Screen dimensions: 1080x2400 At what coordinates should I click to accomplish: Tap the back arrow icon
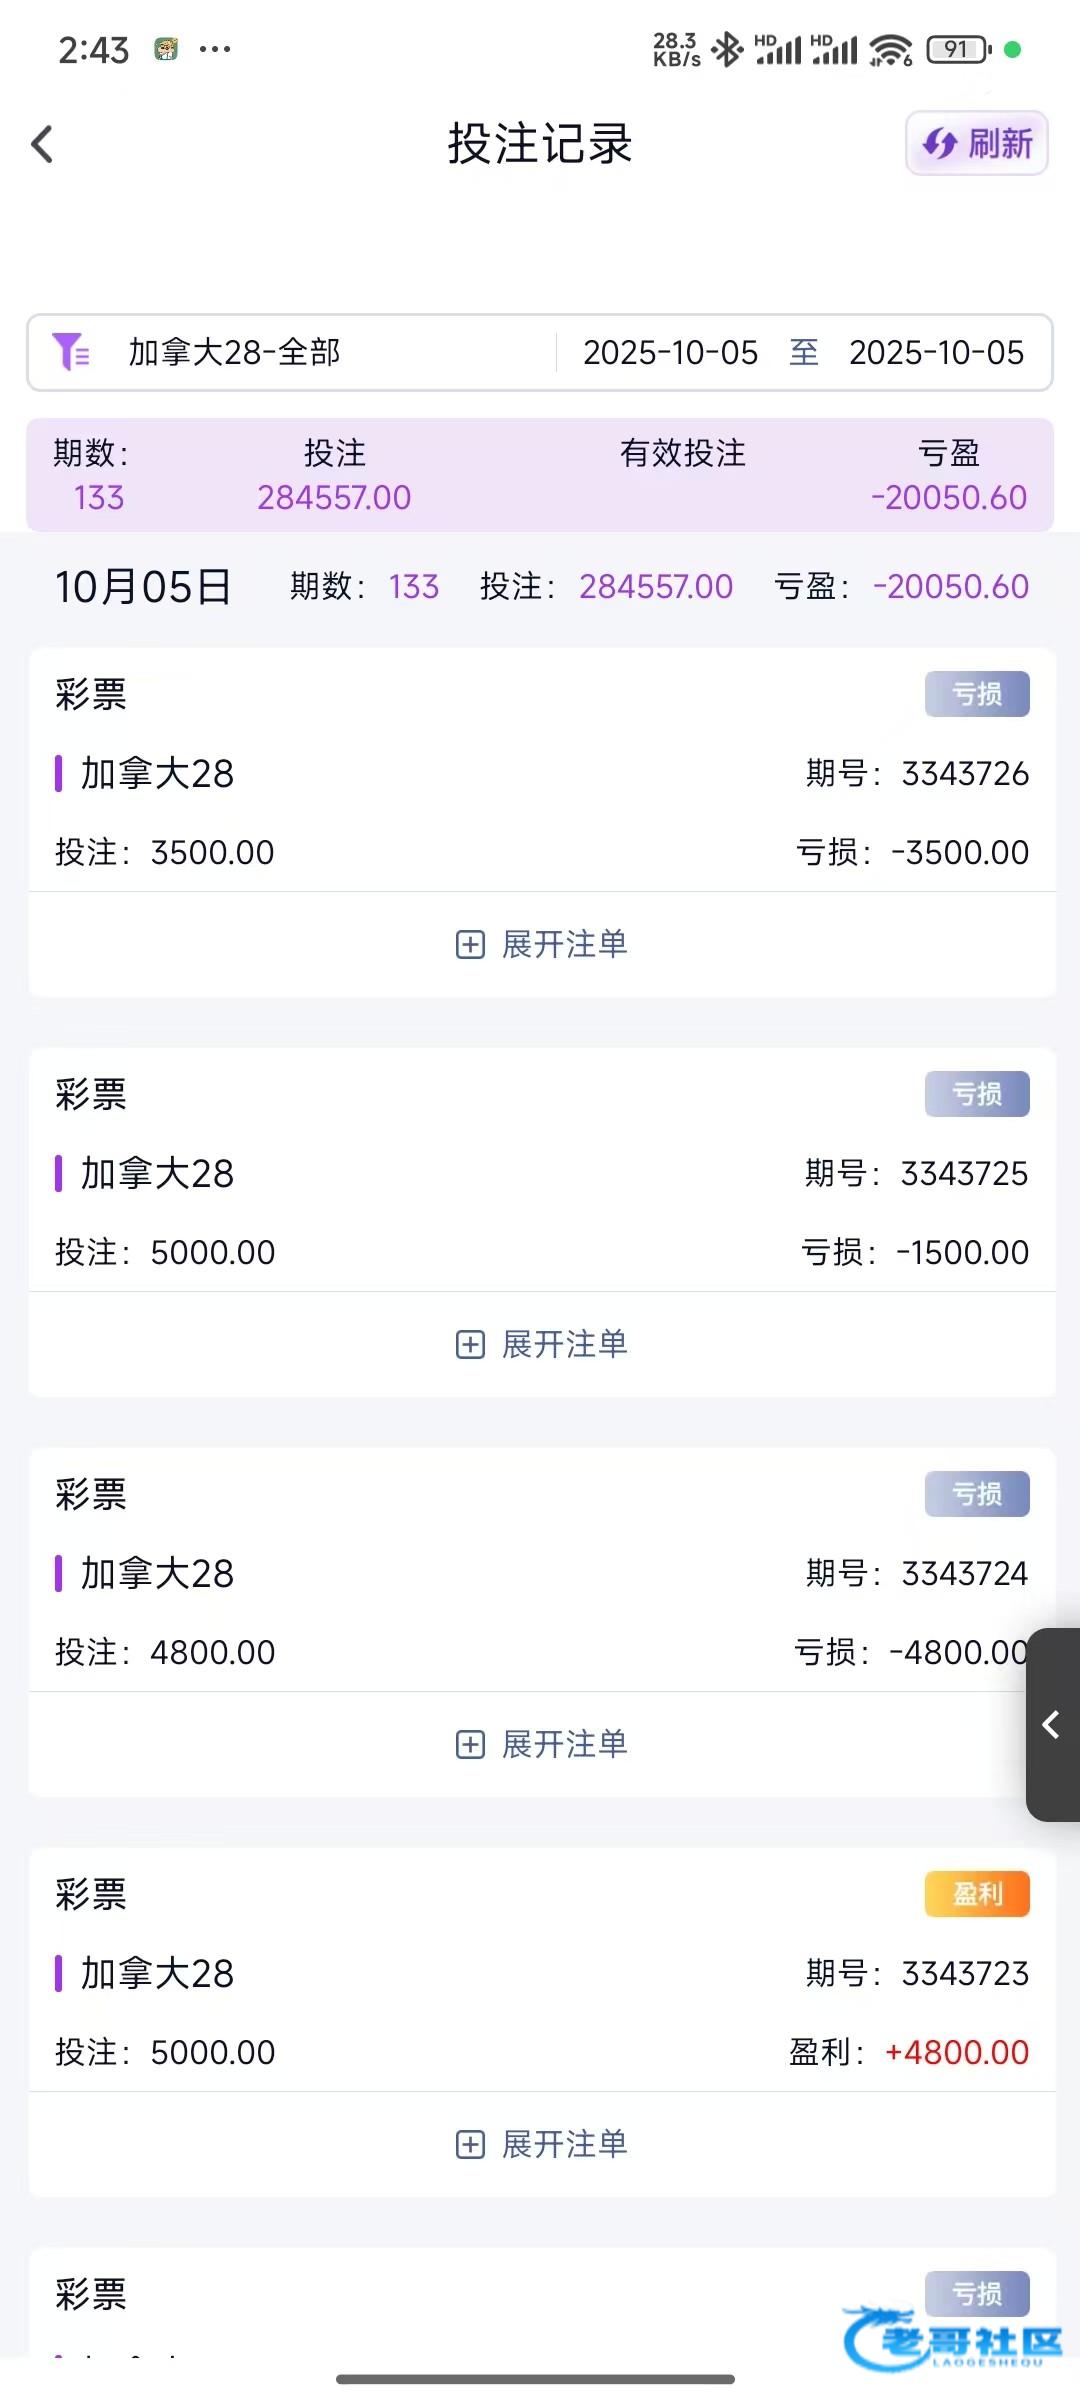point(42,144)
